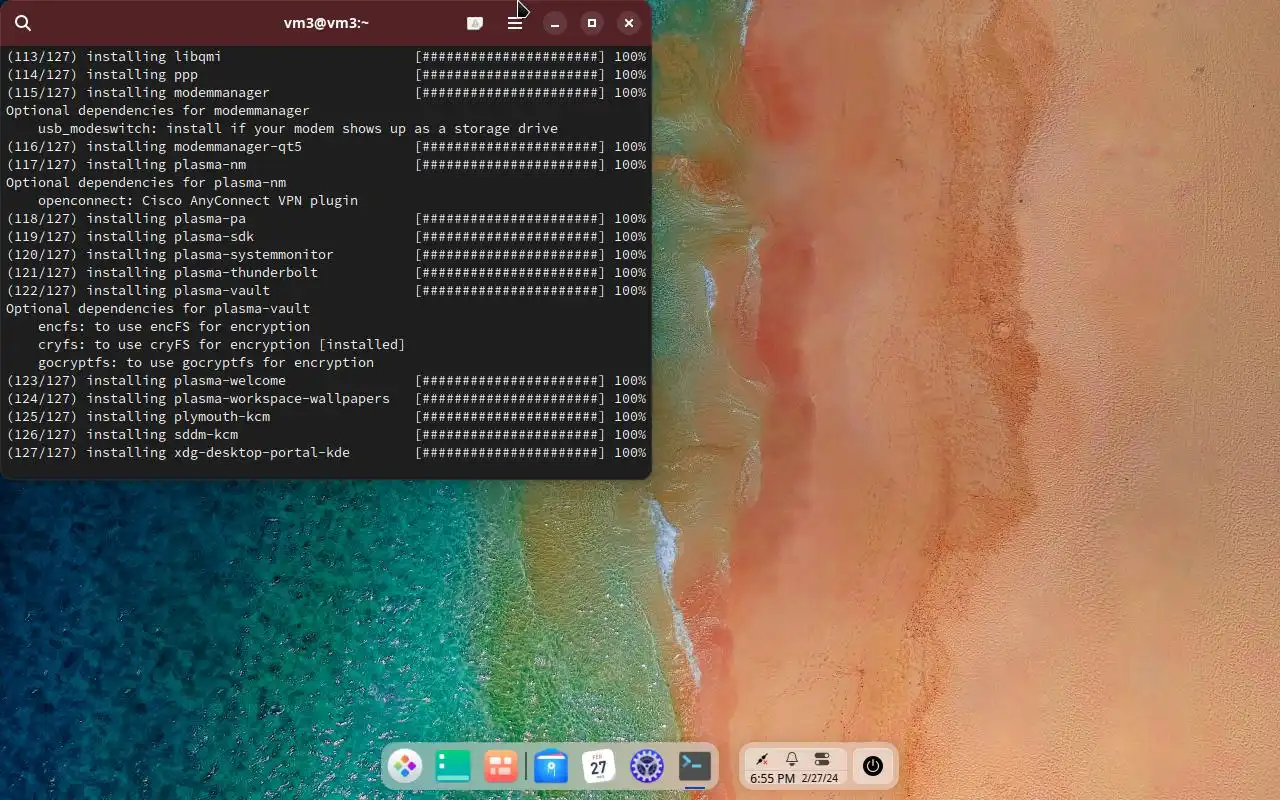Click the 'encfs: to use encFS' line
The height and width of the screenshot is (800, 1280).
(174, 327)
